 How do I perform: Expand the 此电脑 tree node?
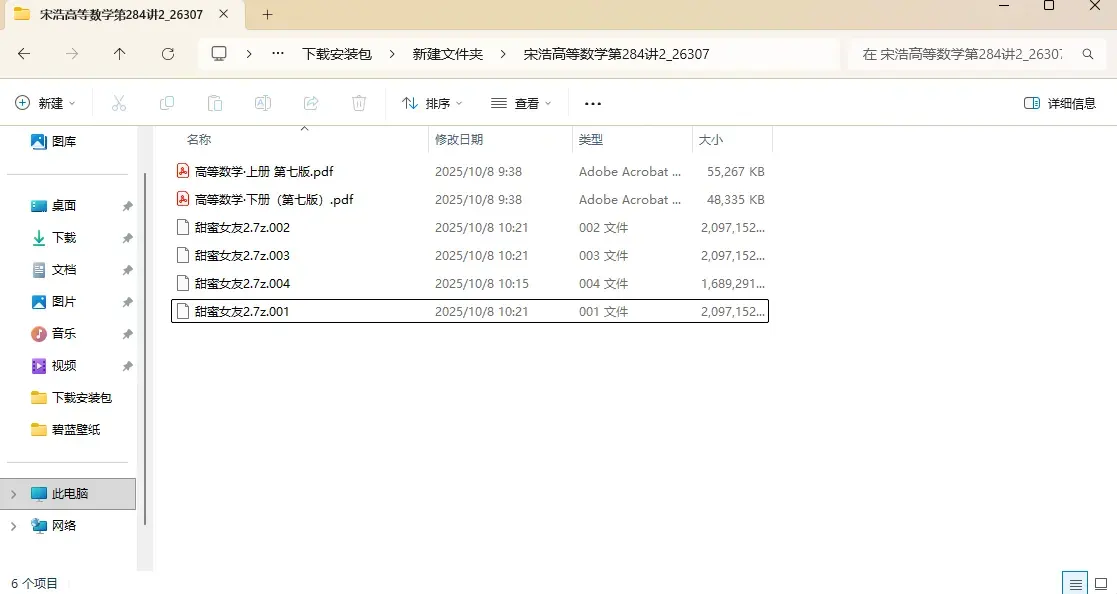tap(14, 494)
